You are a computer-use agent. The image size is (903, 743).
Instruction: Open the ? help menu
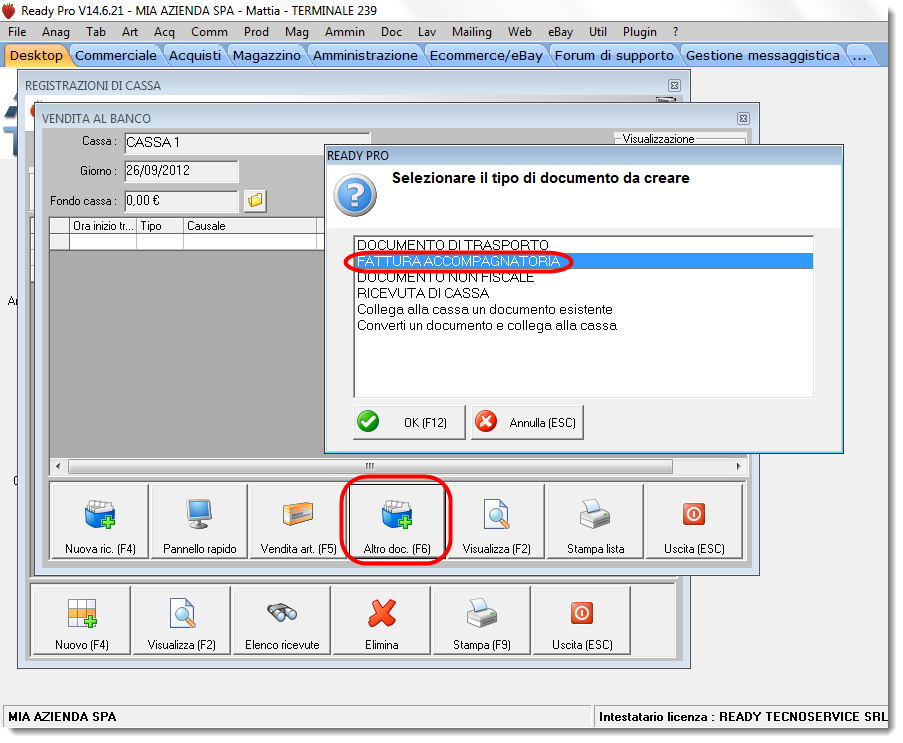point(676,32)
